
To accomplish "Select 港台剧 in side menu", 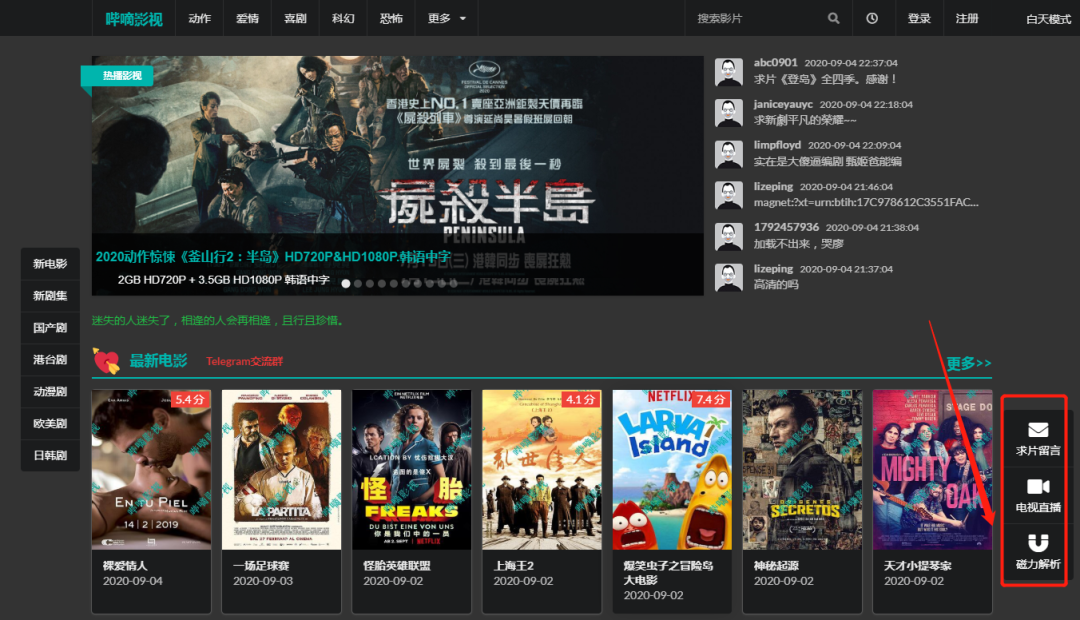I will [50, 360].
